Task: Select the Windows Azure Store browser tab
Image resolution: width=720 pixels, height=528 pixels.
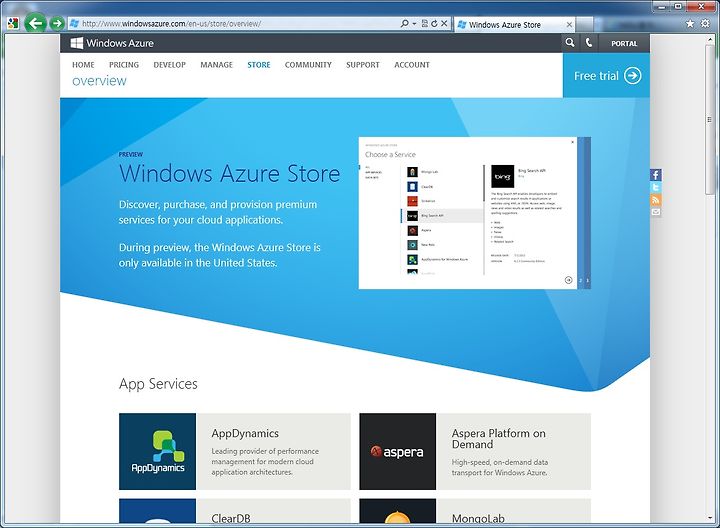Action: click(514, 25)
